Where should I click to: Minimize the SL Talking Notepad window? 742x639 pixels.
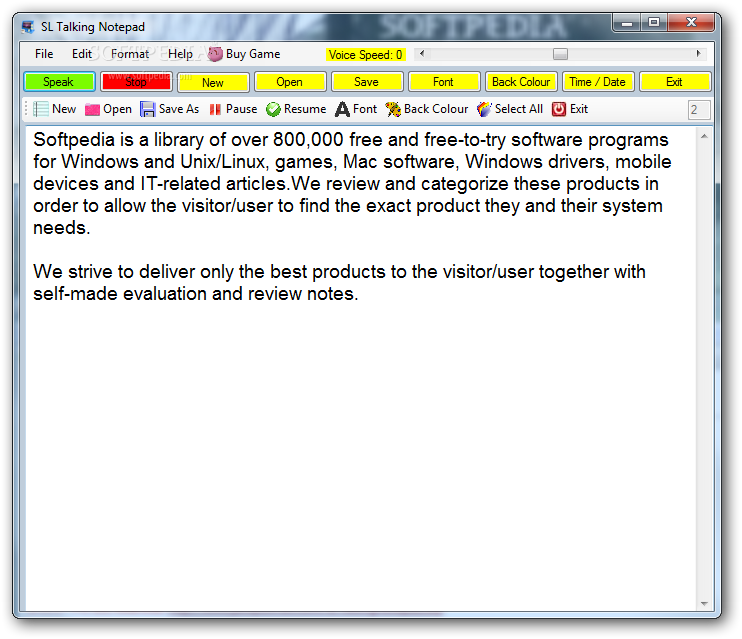(x=627, y=22)
